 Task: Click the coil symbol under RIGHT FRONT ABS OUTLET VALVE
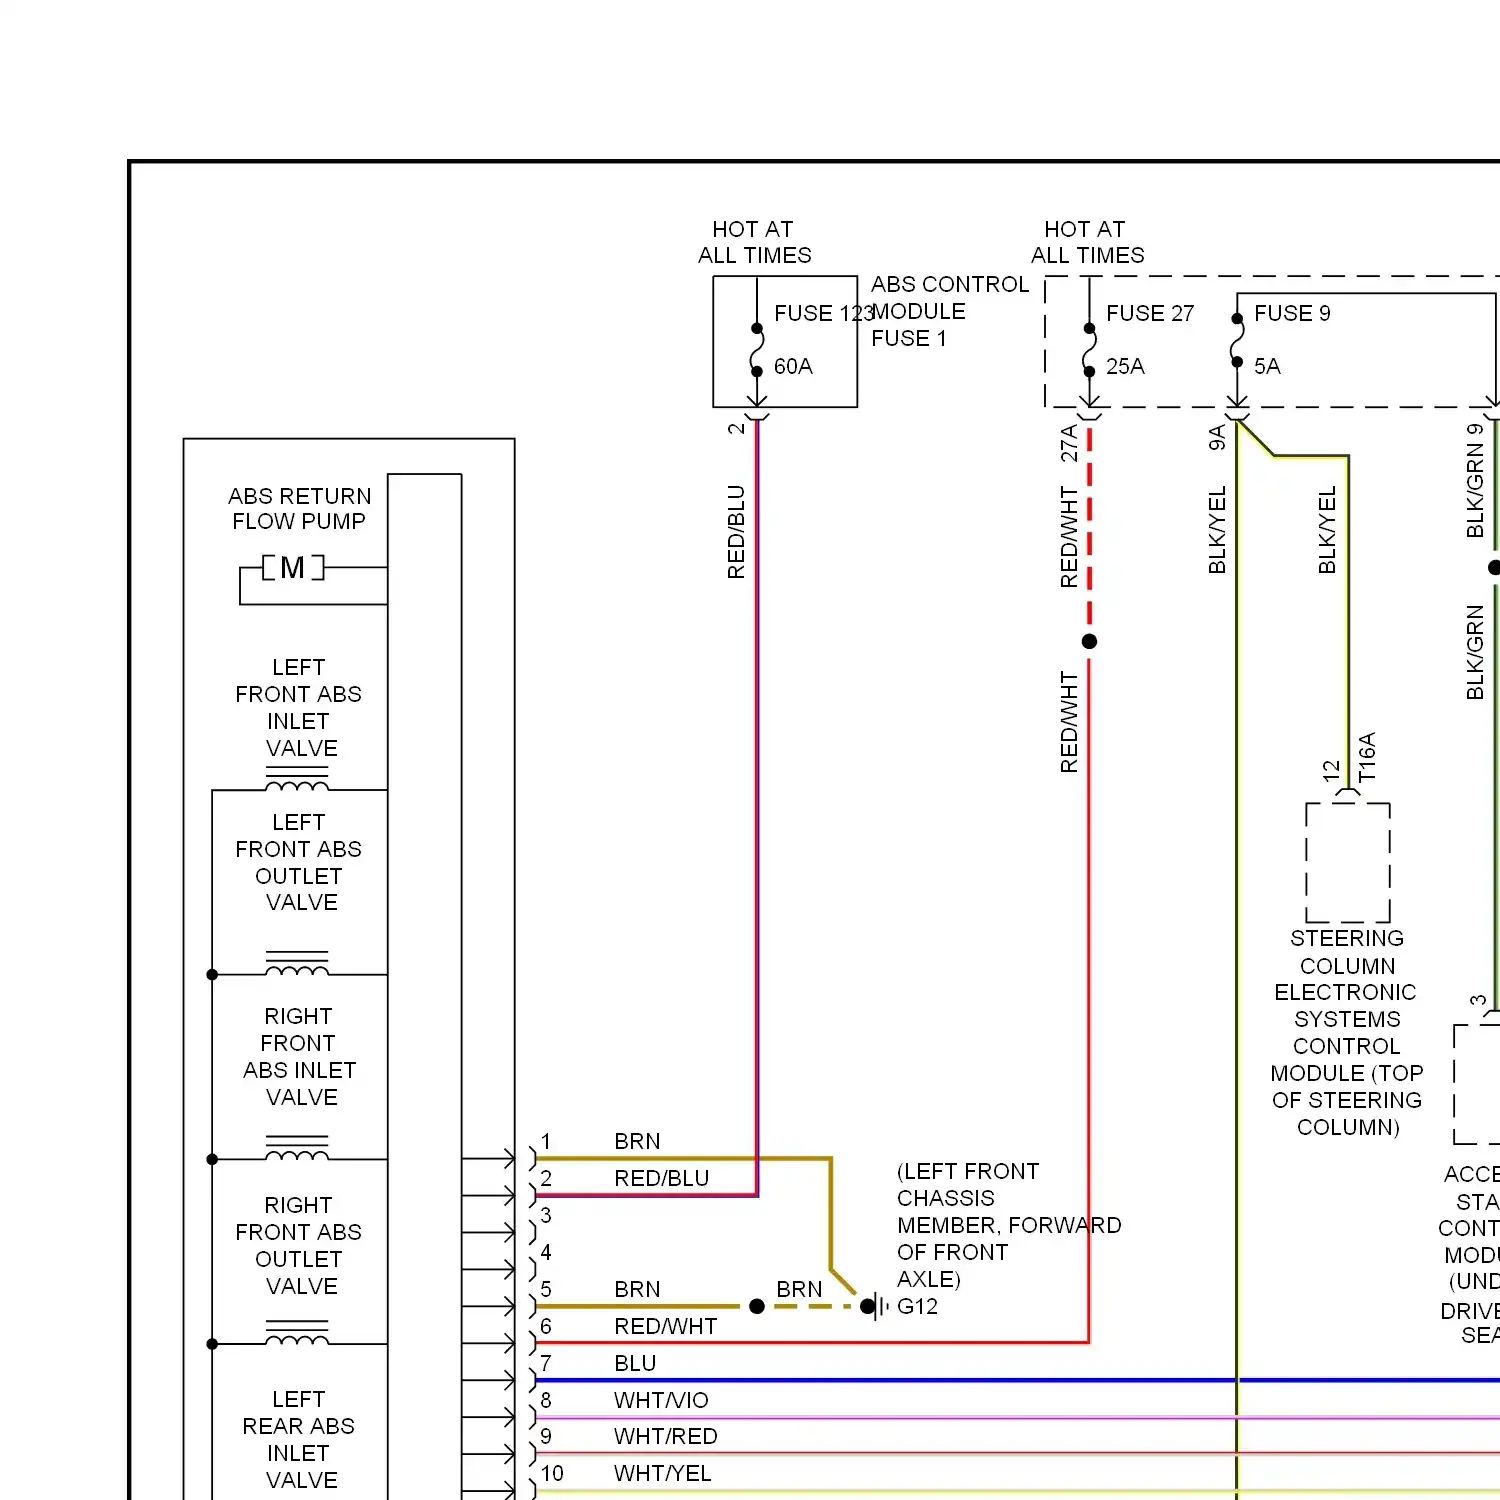(297, 1333)
